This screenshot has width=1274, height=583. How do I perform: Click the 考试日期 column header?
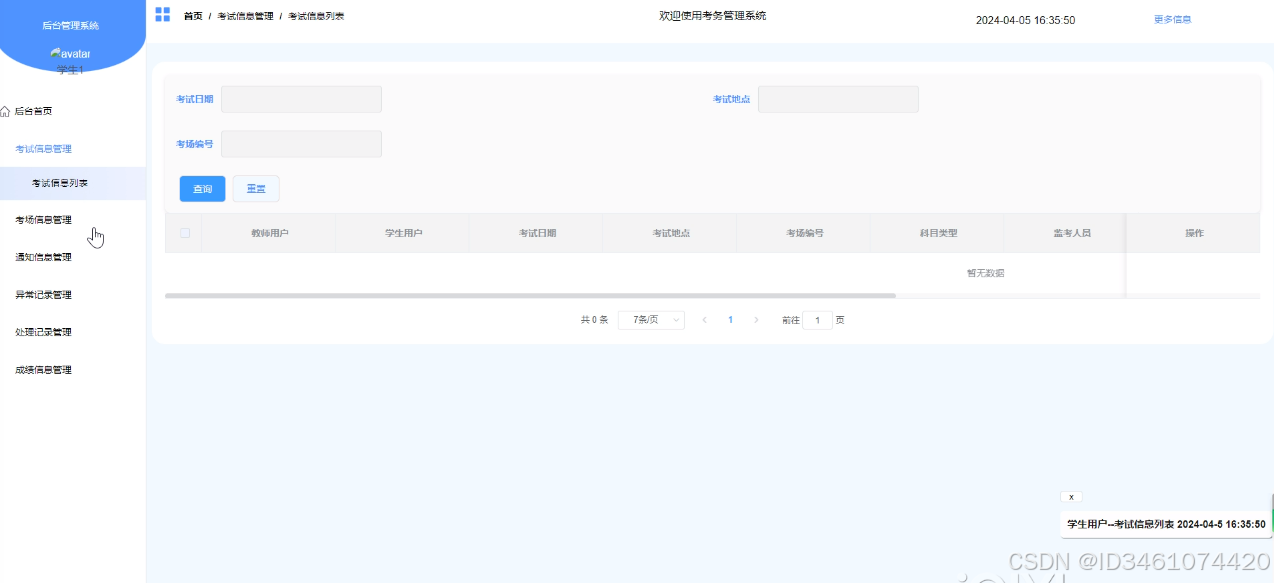point(537,233)
